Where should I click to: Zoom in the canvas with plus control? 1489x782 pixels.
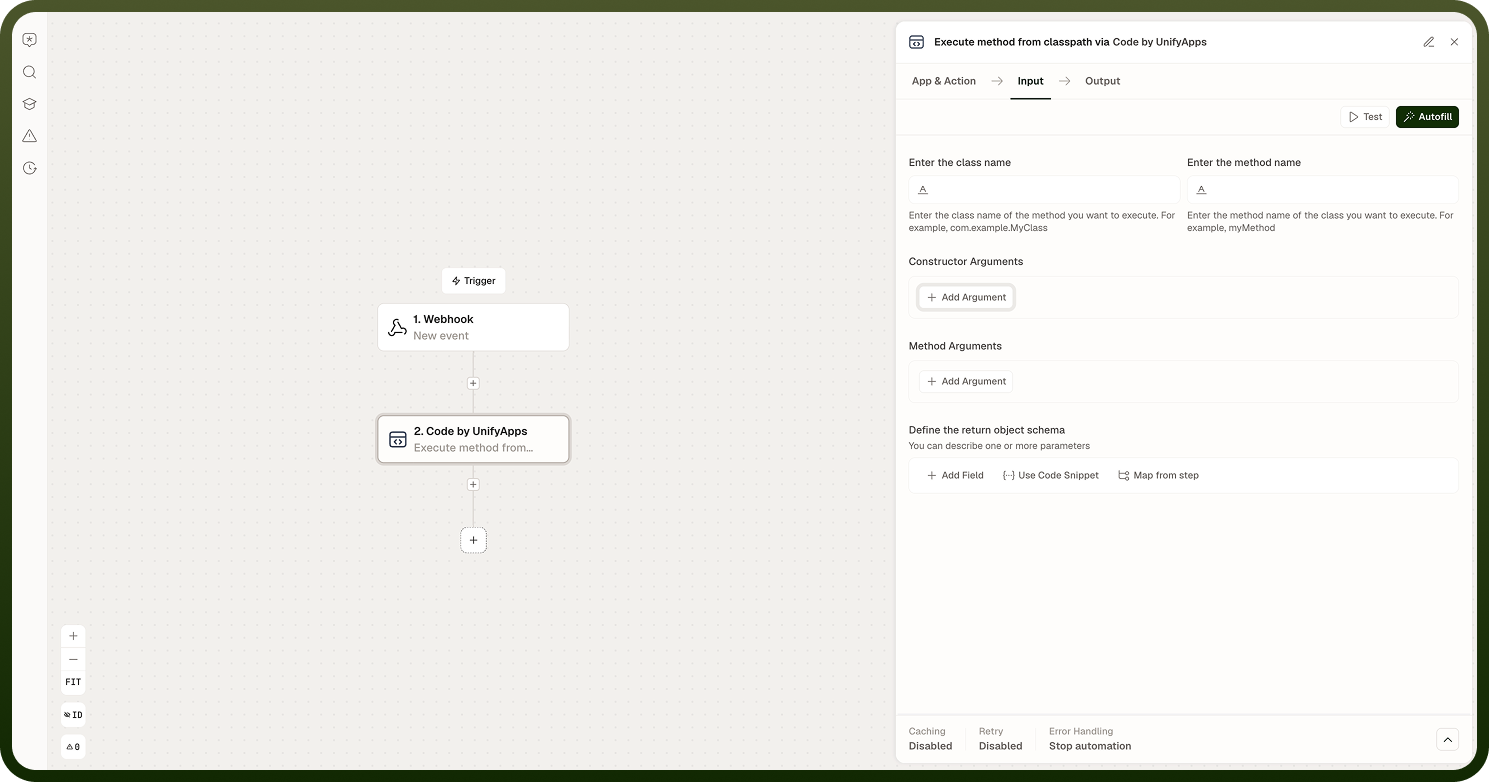coord(73,636)
